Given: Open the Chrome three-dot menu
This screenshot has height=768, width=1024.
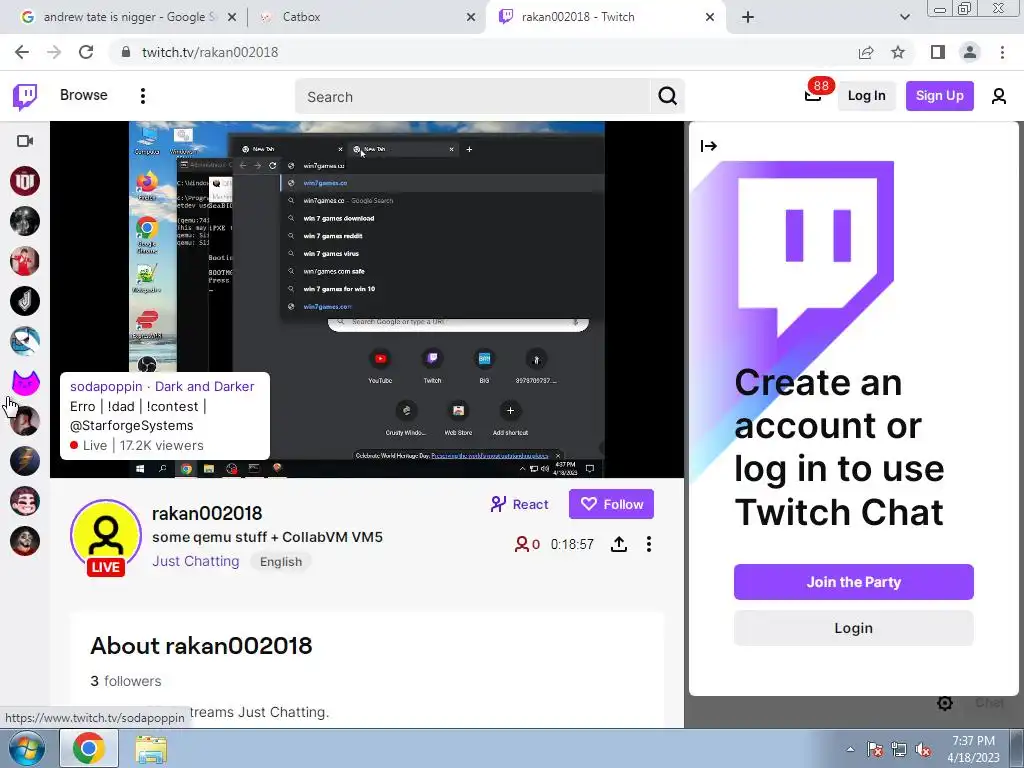Looking at the screenshot, I should tap(1002, 52).
